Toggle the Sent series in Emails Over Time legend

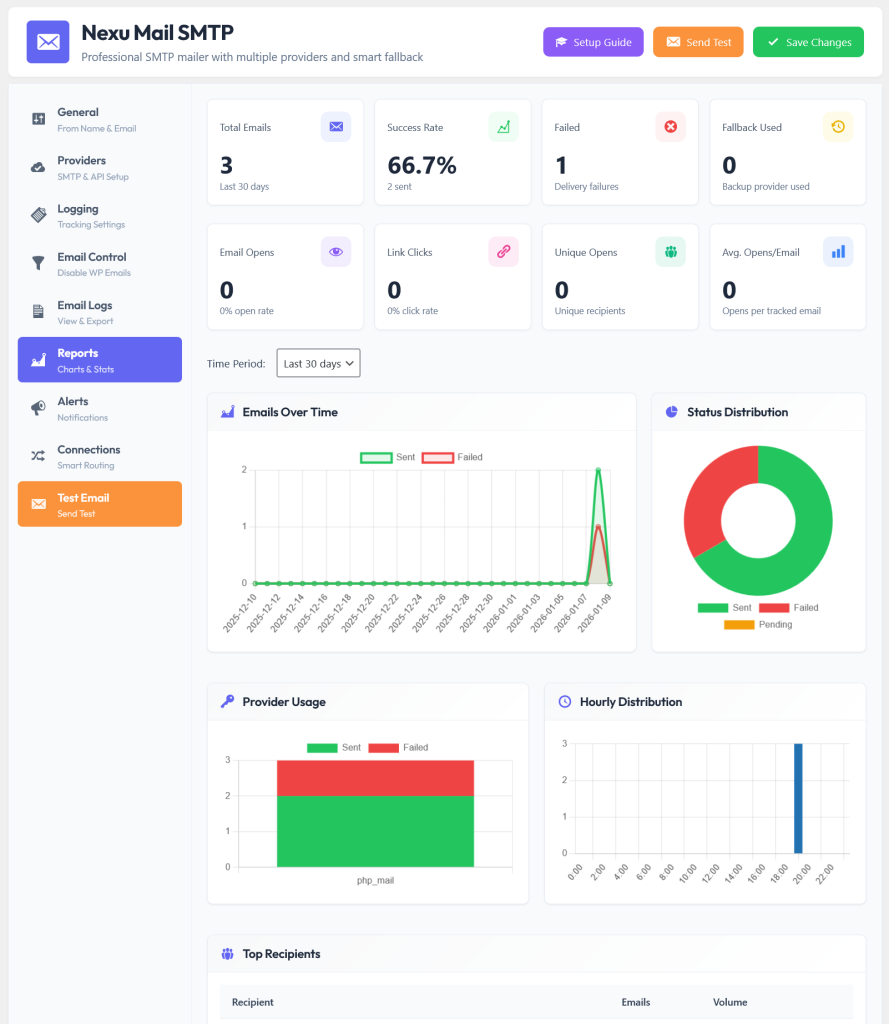[x=387, y=457]
